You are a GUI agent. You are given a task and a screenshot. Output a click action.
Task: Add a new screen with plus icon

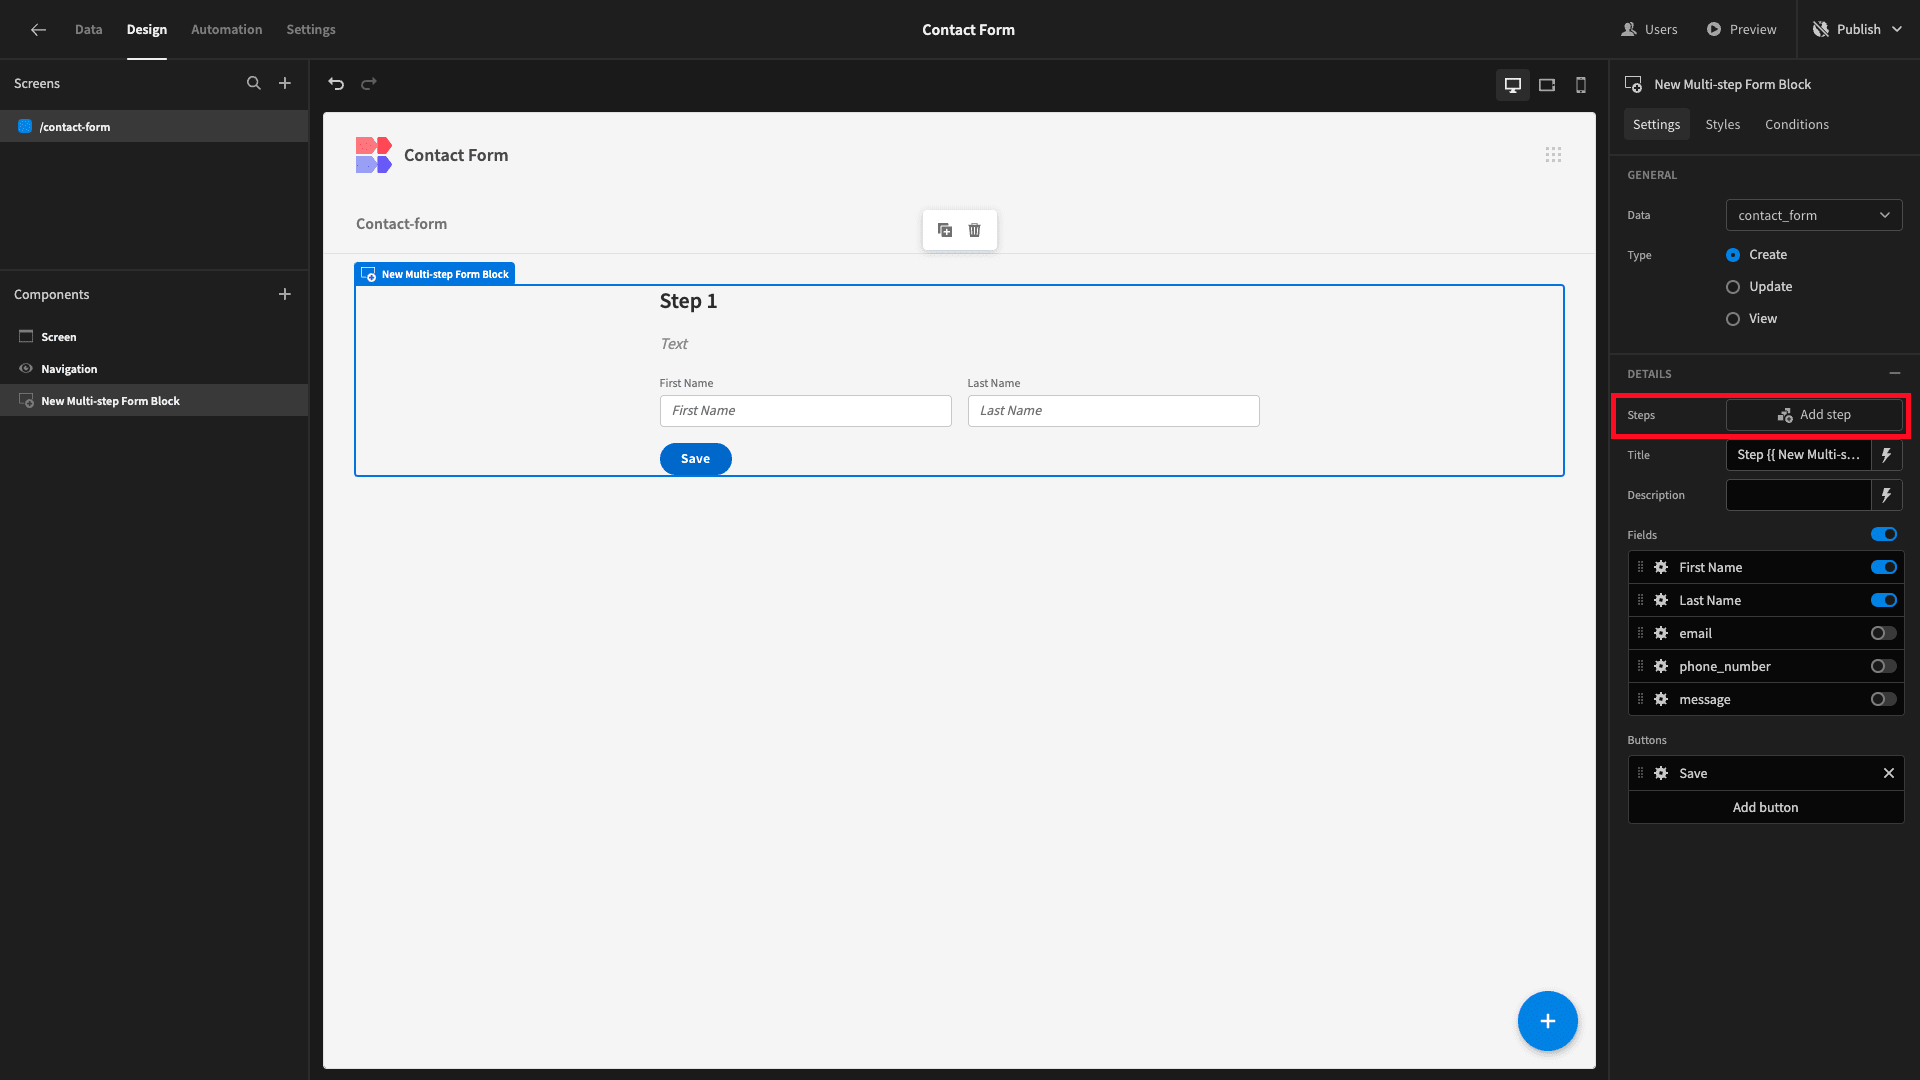pos(285,84)
